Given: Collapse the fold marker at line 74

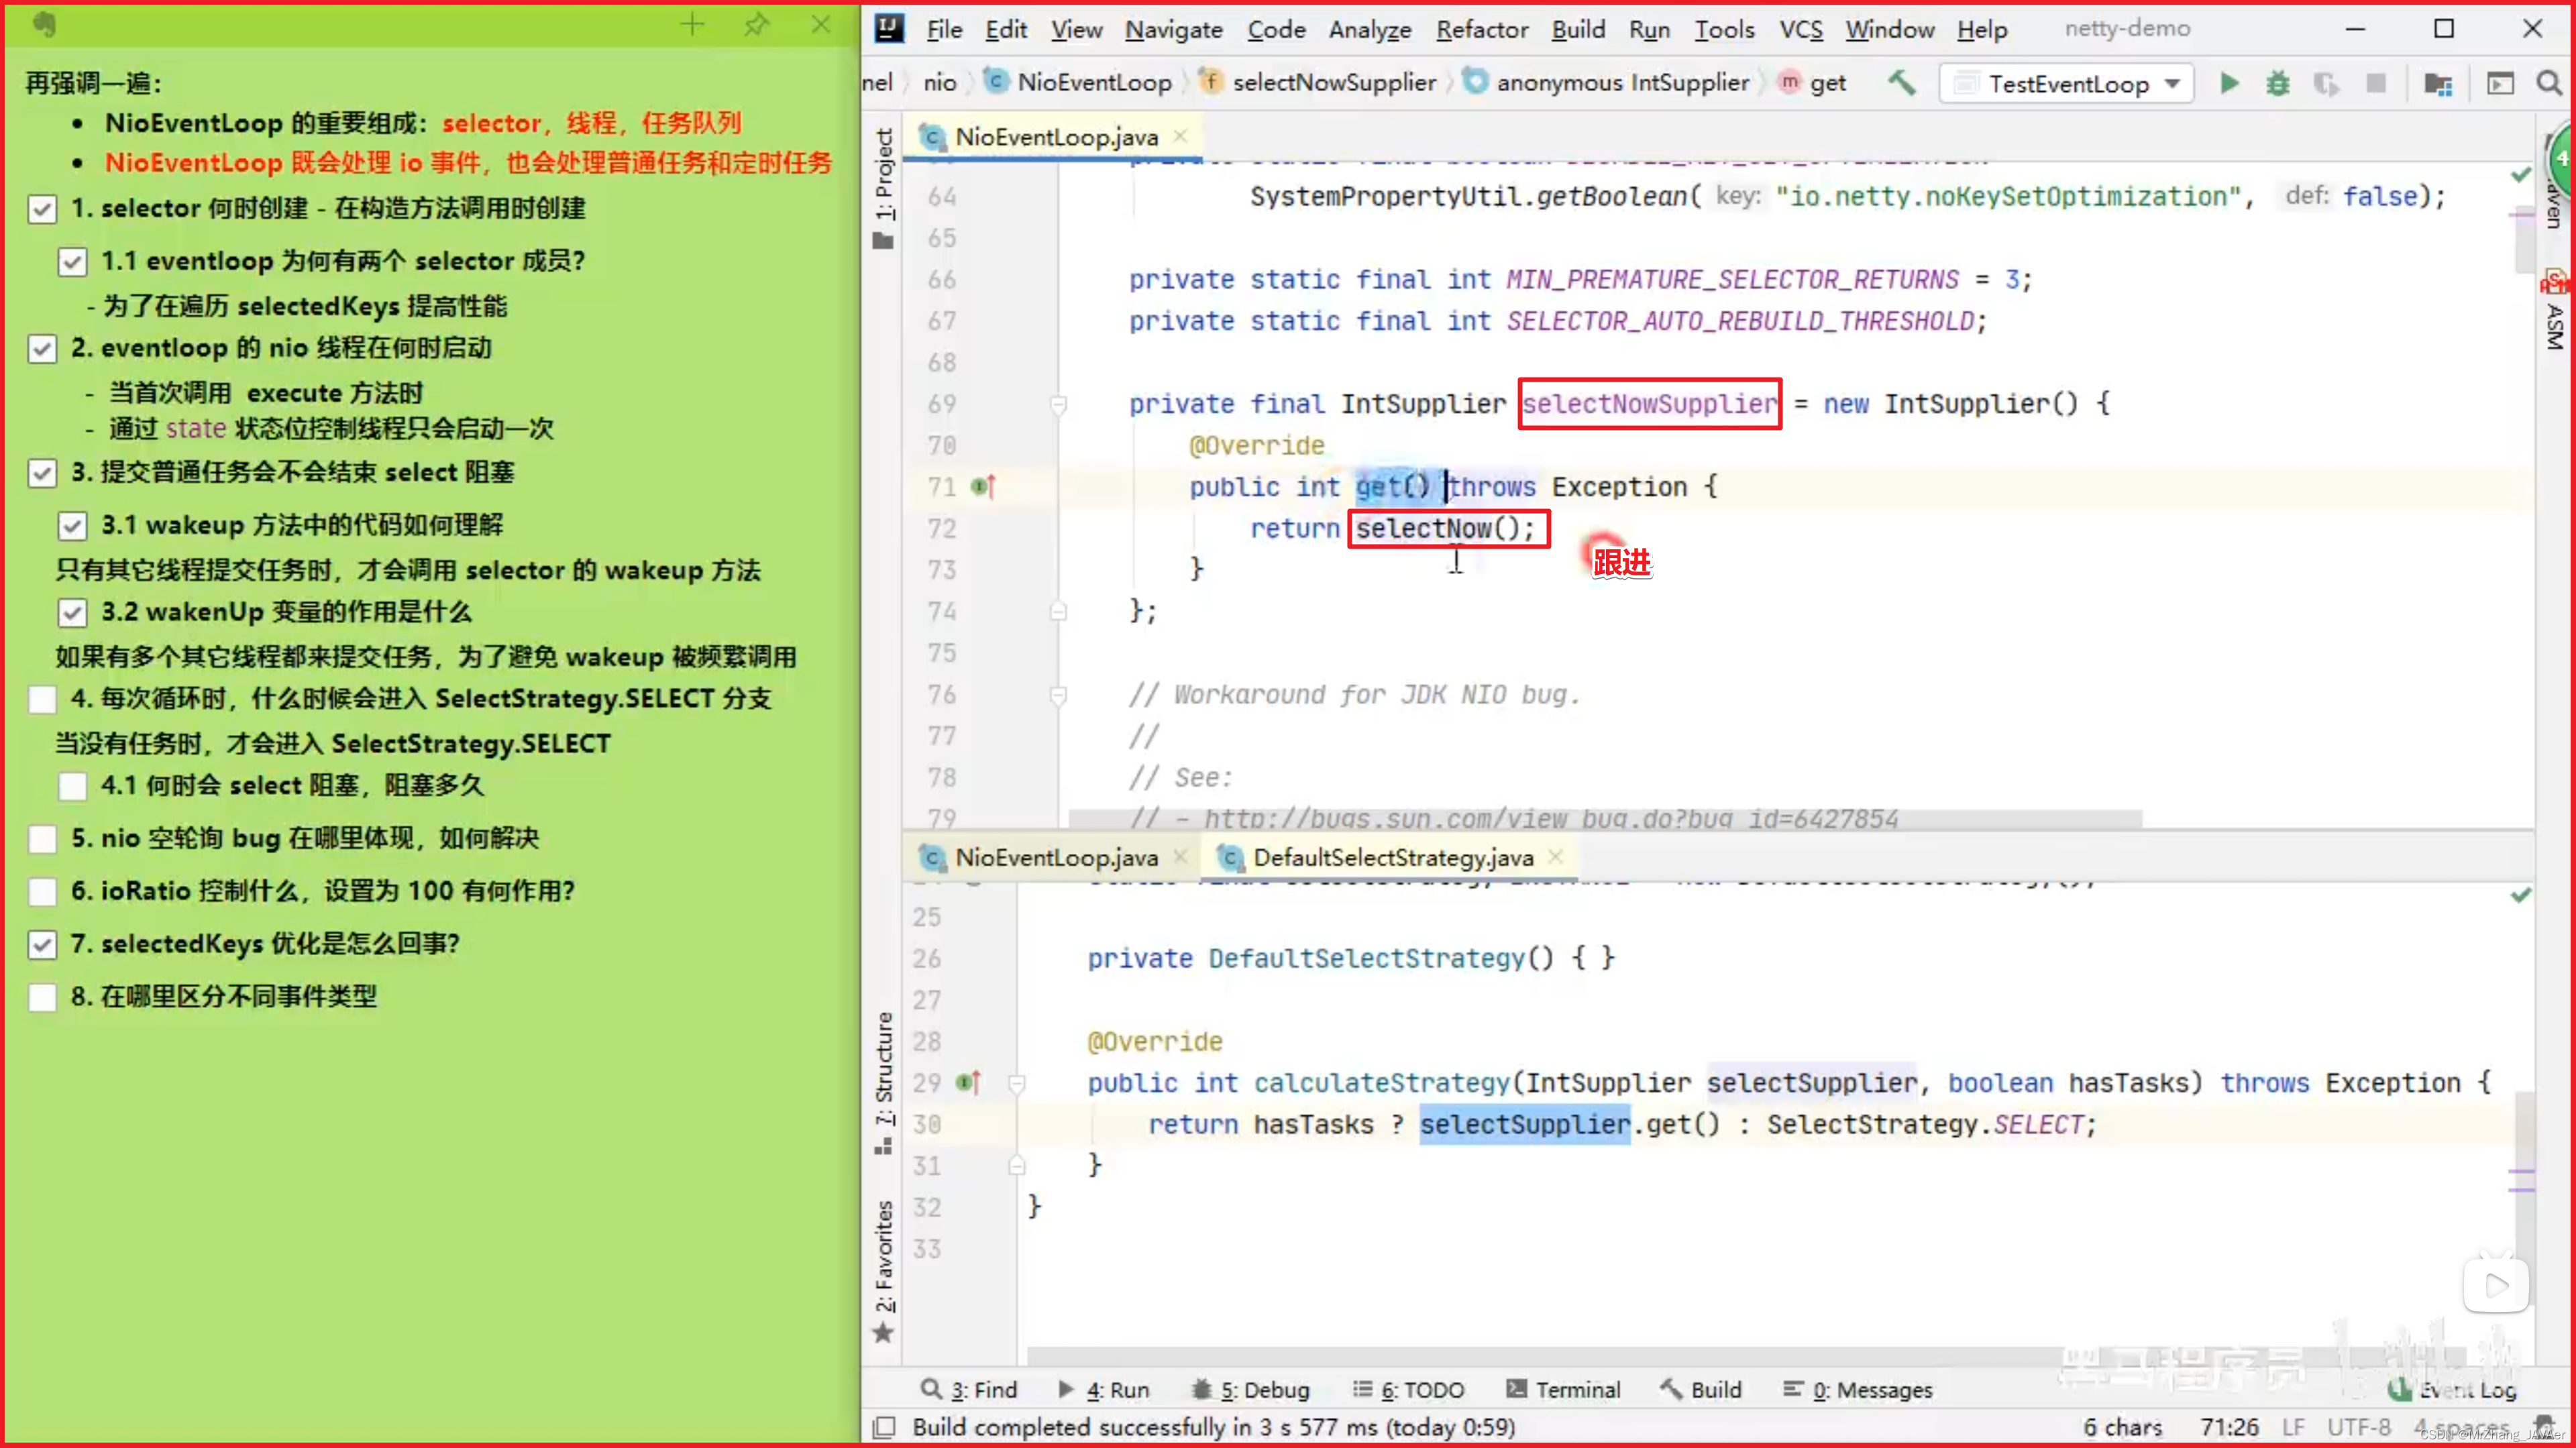Looking at the screenshot, I should 1058,611.
